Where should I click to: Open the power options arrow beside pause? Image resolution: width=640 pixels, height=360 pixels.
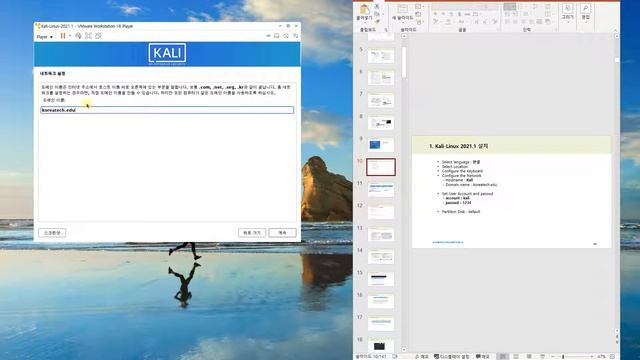pos(70,36)
